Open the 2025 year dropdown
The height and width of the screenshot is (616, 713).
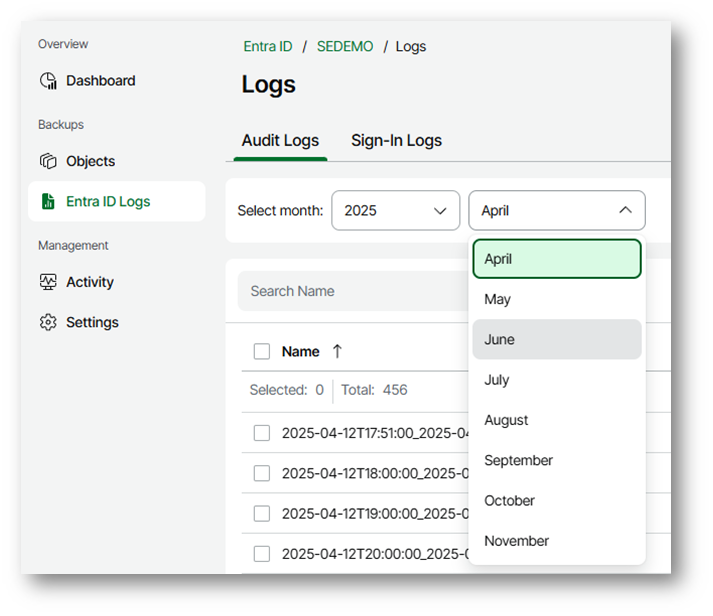pos(395,211)
